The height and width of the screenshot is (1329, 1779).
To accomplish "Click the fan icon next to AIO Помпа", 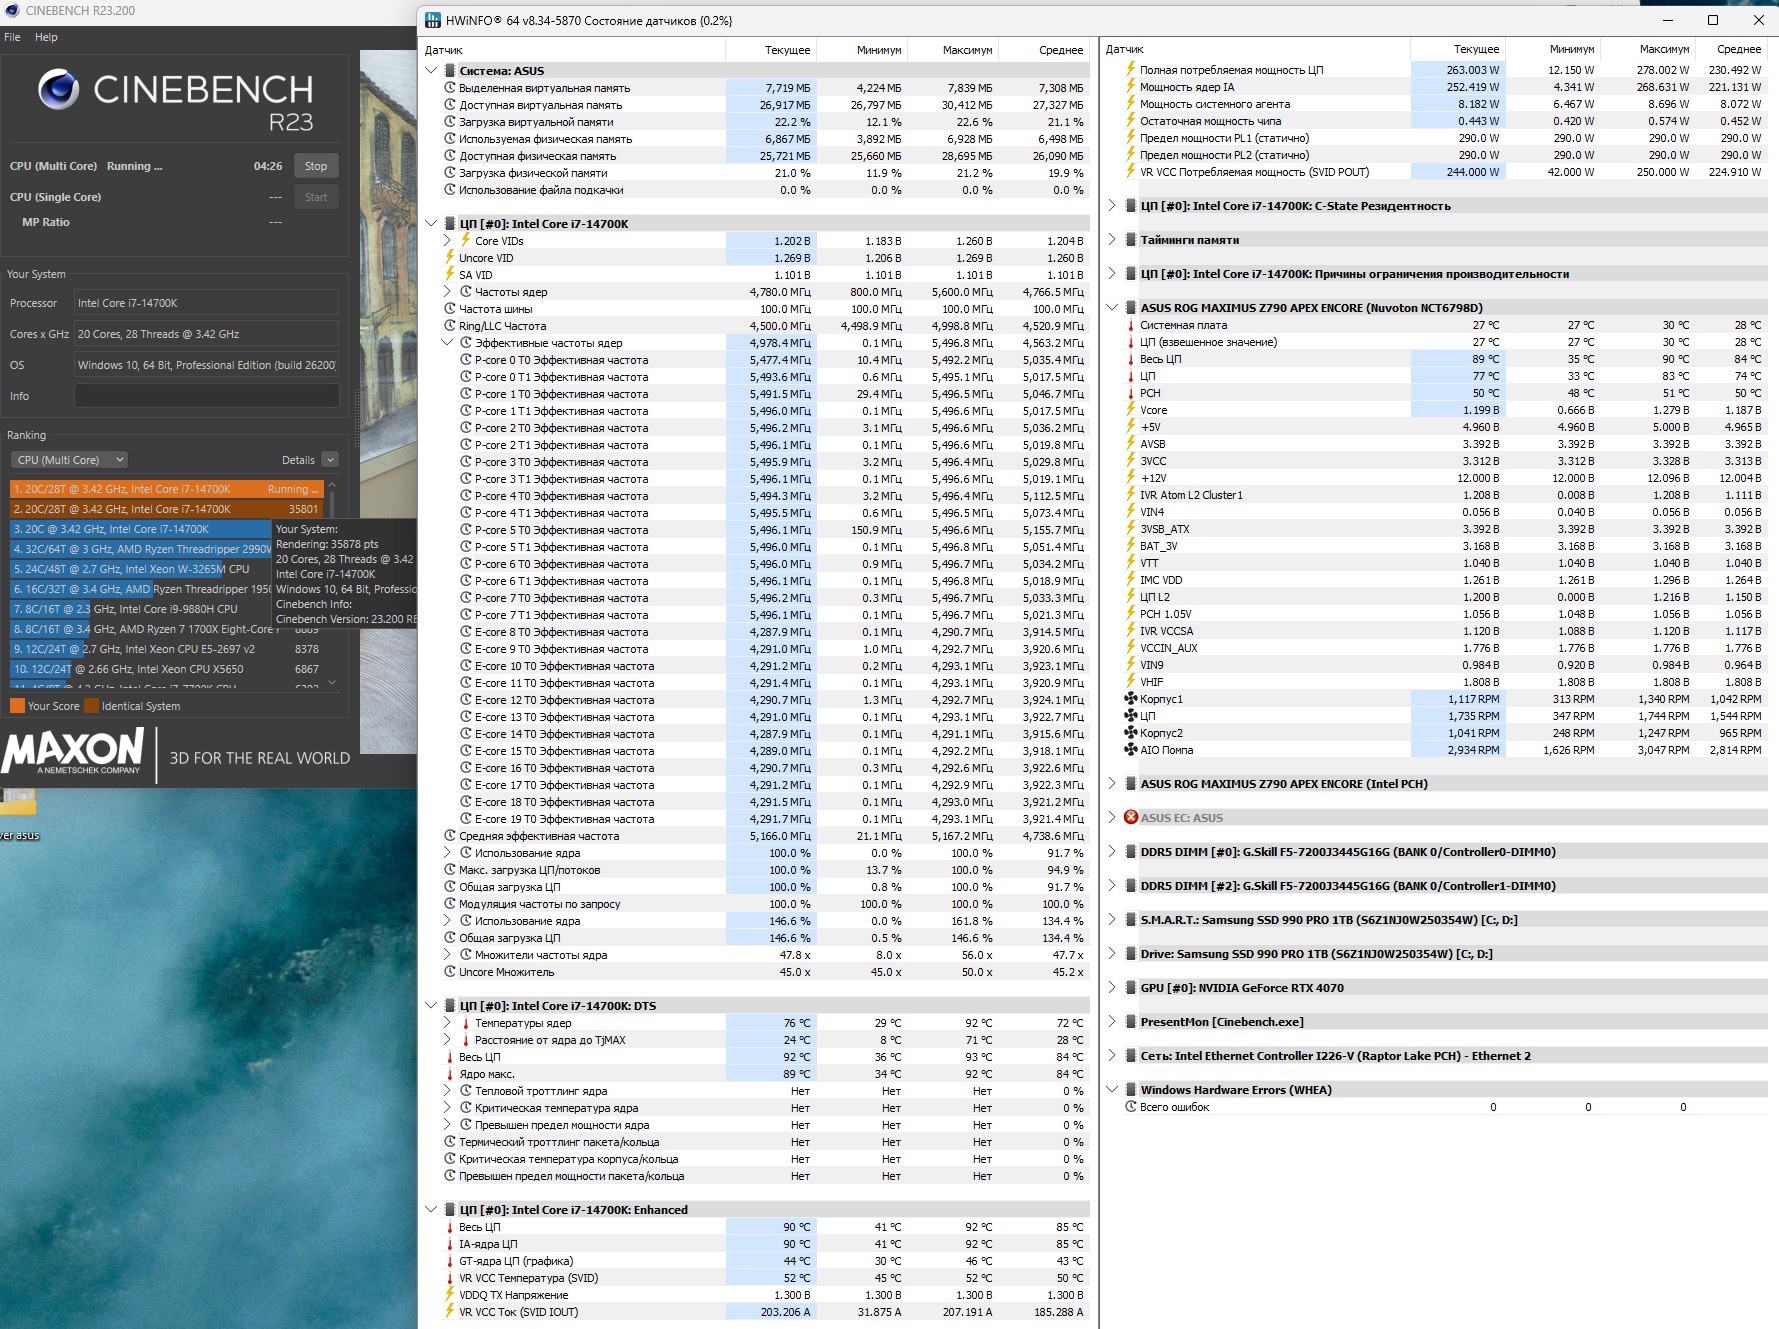I will point(1131,750).
